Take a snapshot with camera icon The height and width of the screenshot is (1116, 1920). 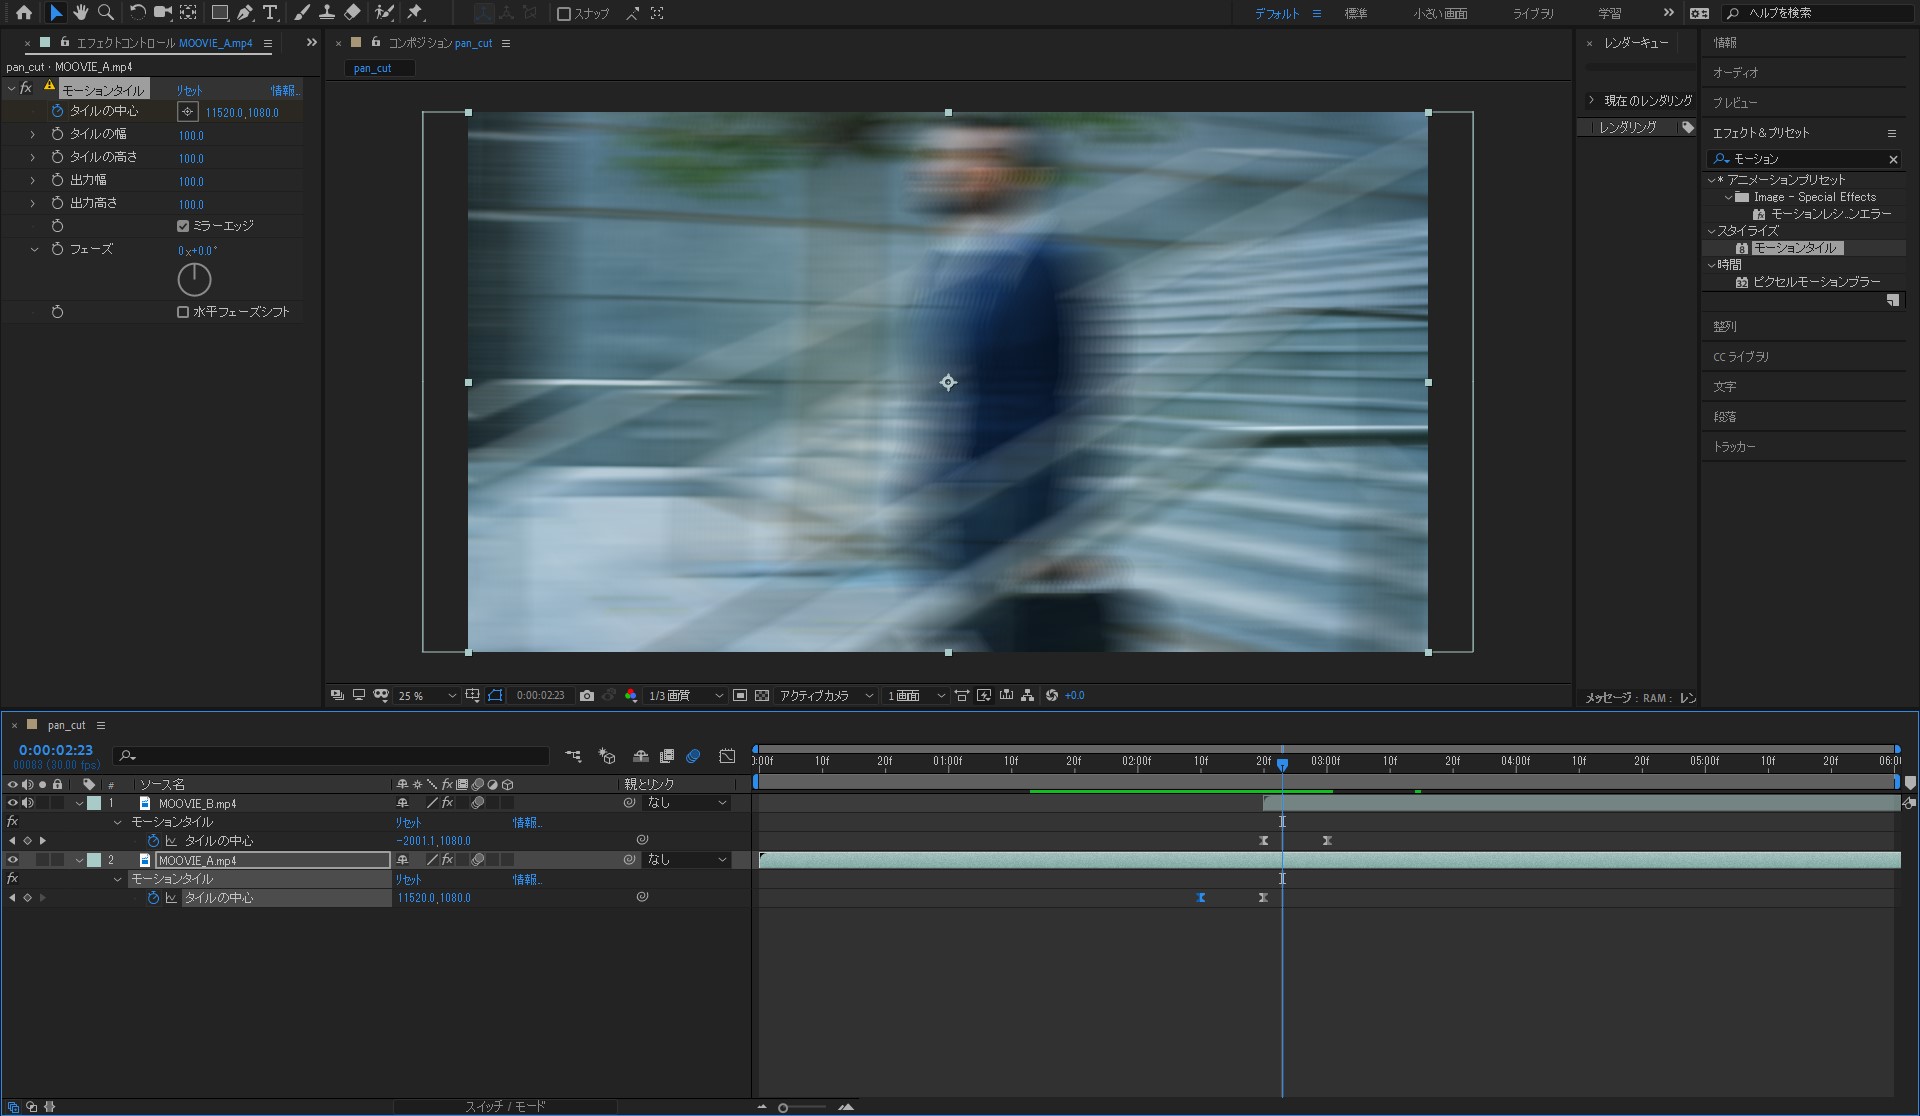pos(587,695)
